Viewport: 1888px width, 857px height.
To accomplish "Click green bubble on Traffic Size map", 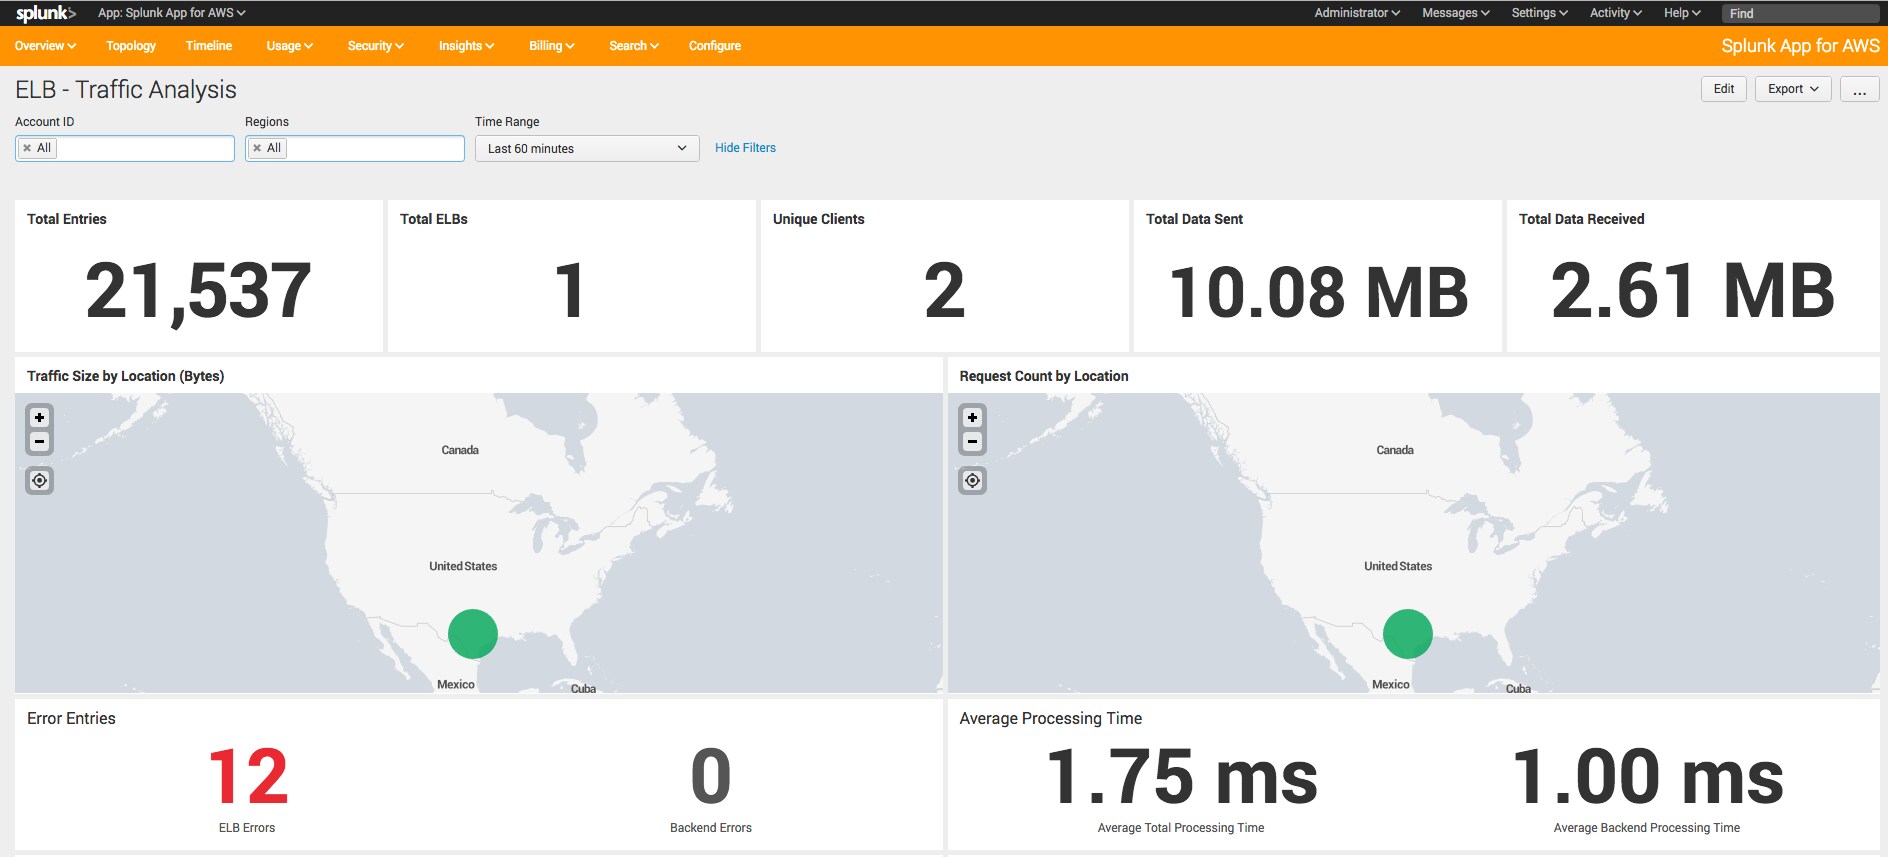I will (x=473, y=634).
